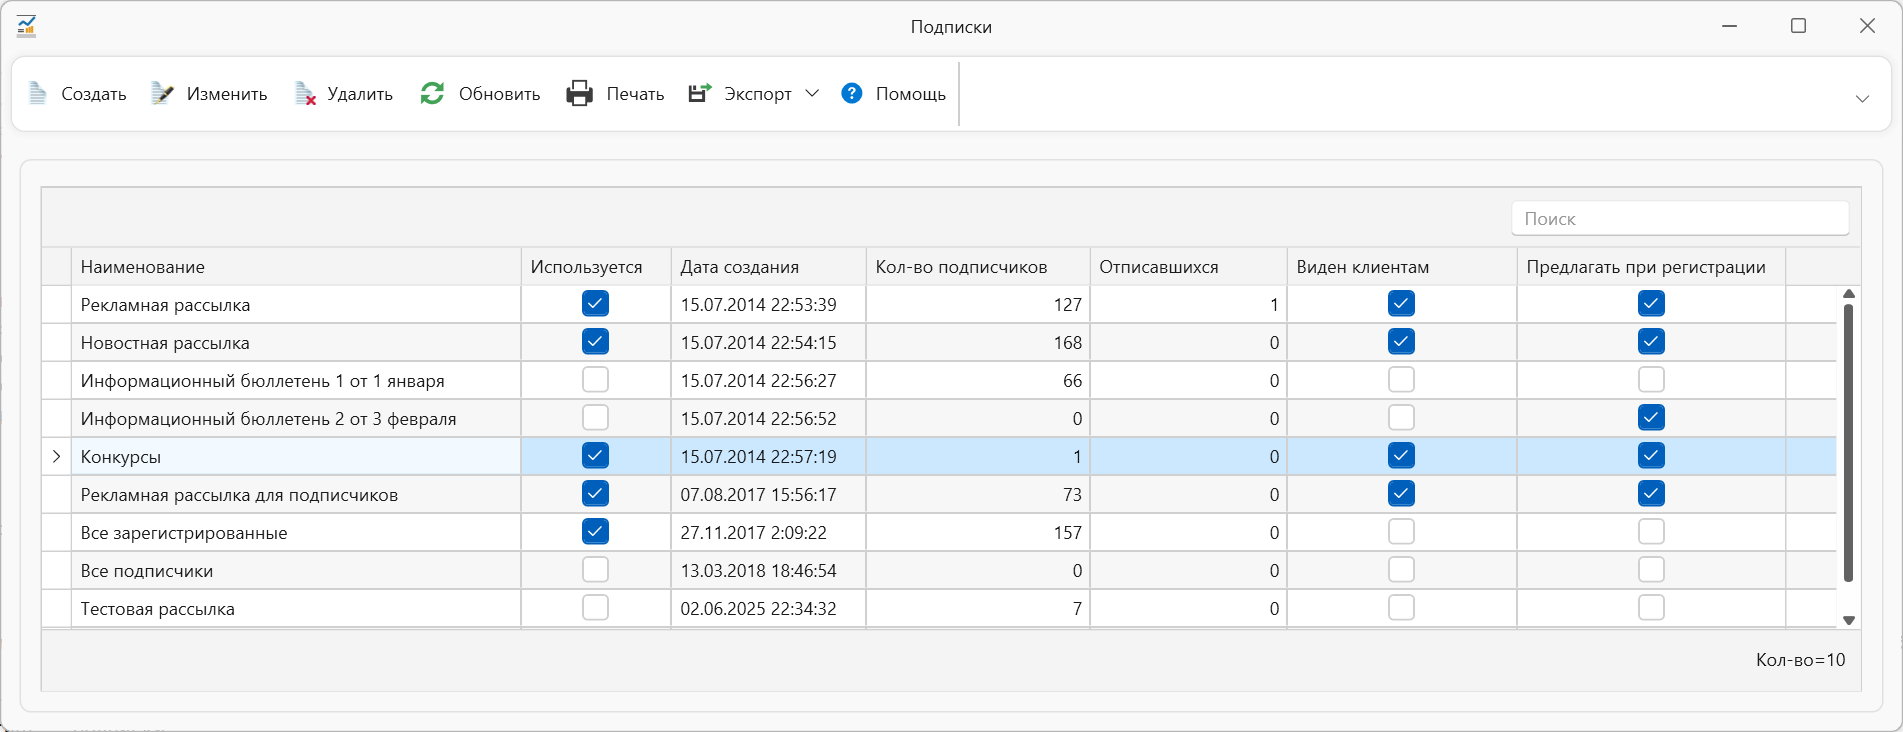Sort by Дата создания column header

(x=768, y=267)
